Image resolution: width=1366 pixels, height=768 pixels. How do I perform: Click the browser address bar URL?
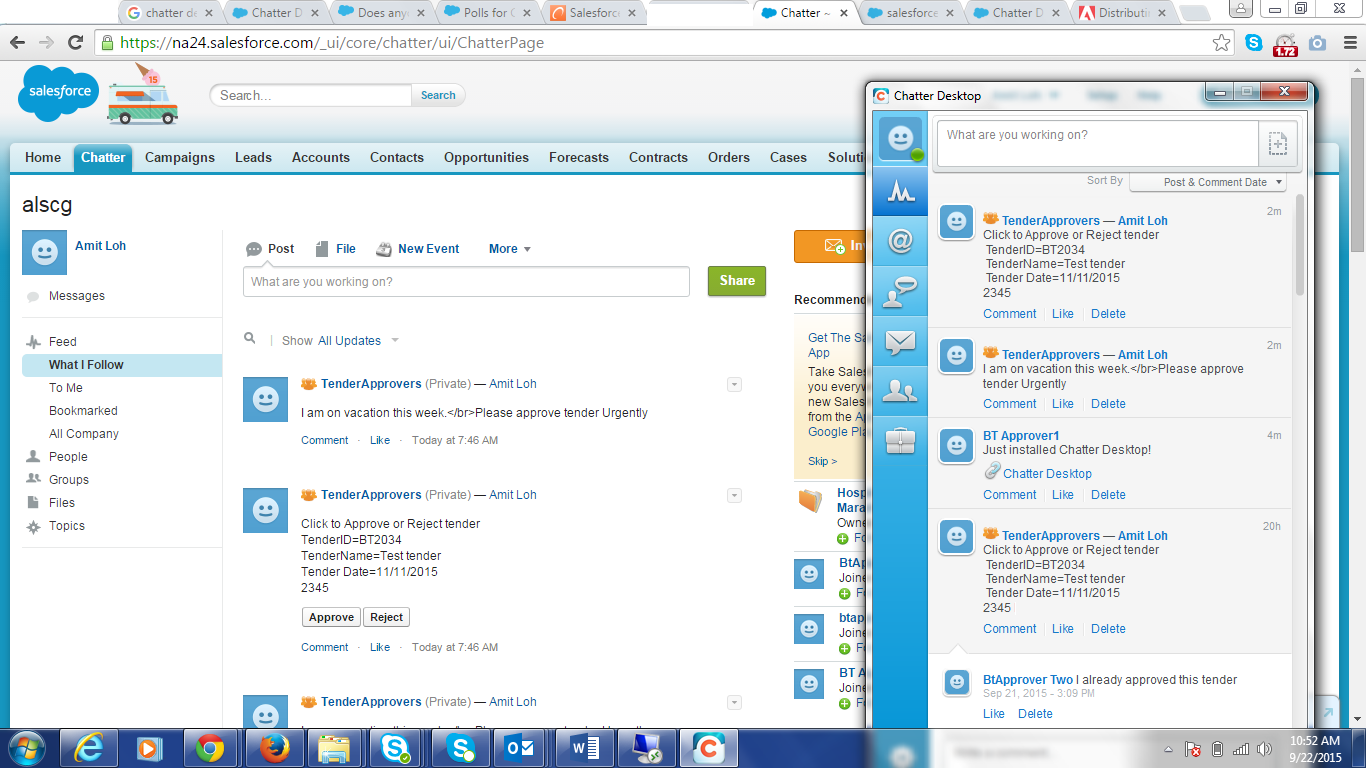pos(332,43)
